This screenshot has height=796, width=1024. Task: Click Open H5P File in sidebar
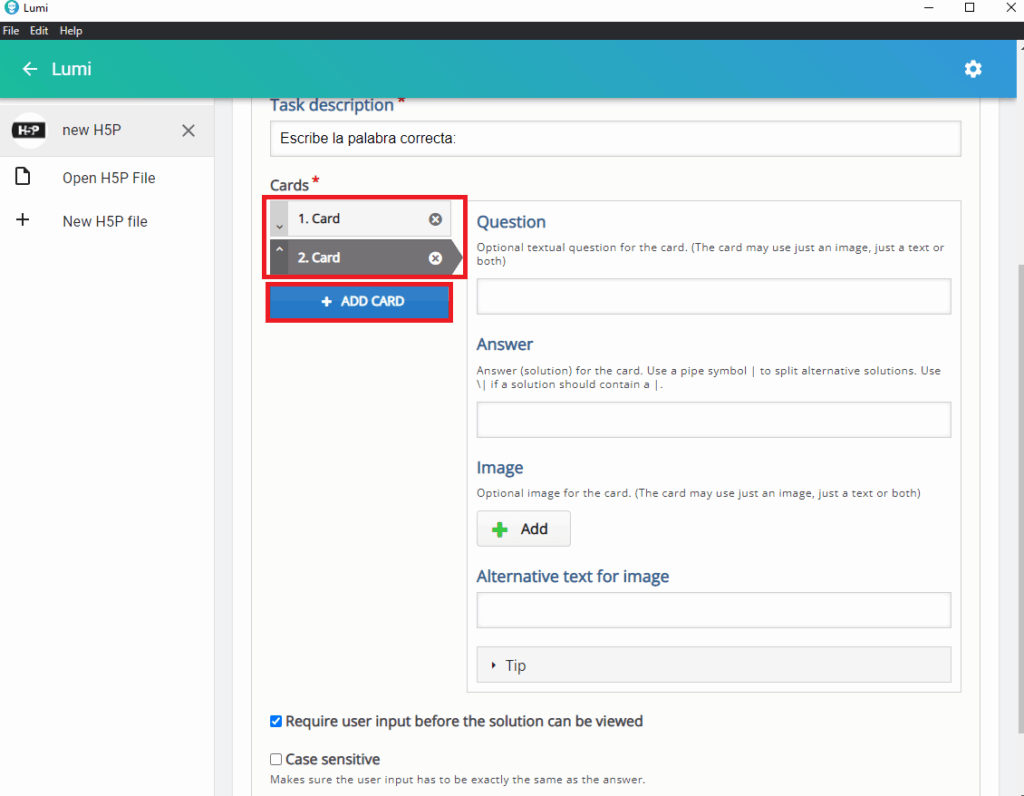tap(108, 178)
